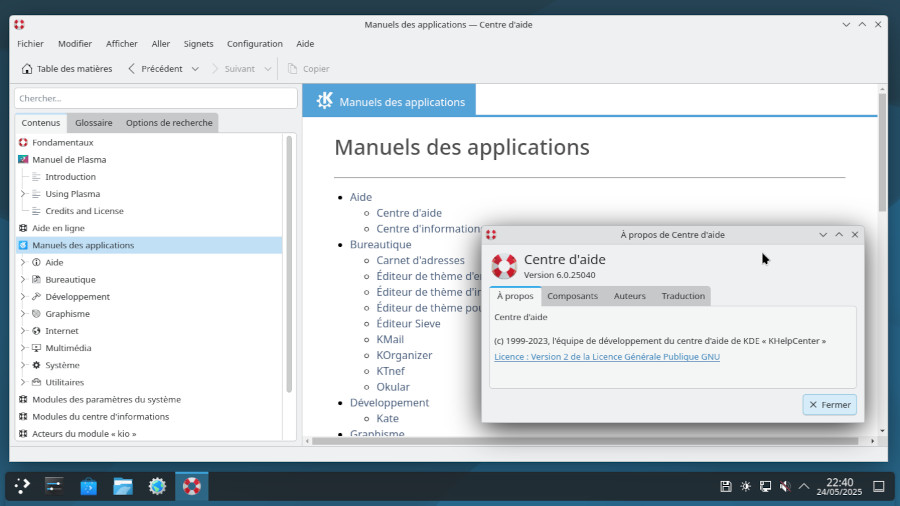Switch to Auteurs tab in about dialog
The height and width of the screenshot is (506, 900).
tap(630, 296)
